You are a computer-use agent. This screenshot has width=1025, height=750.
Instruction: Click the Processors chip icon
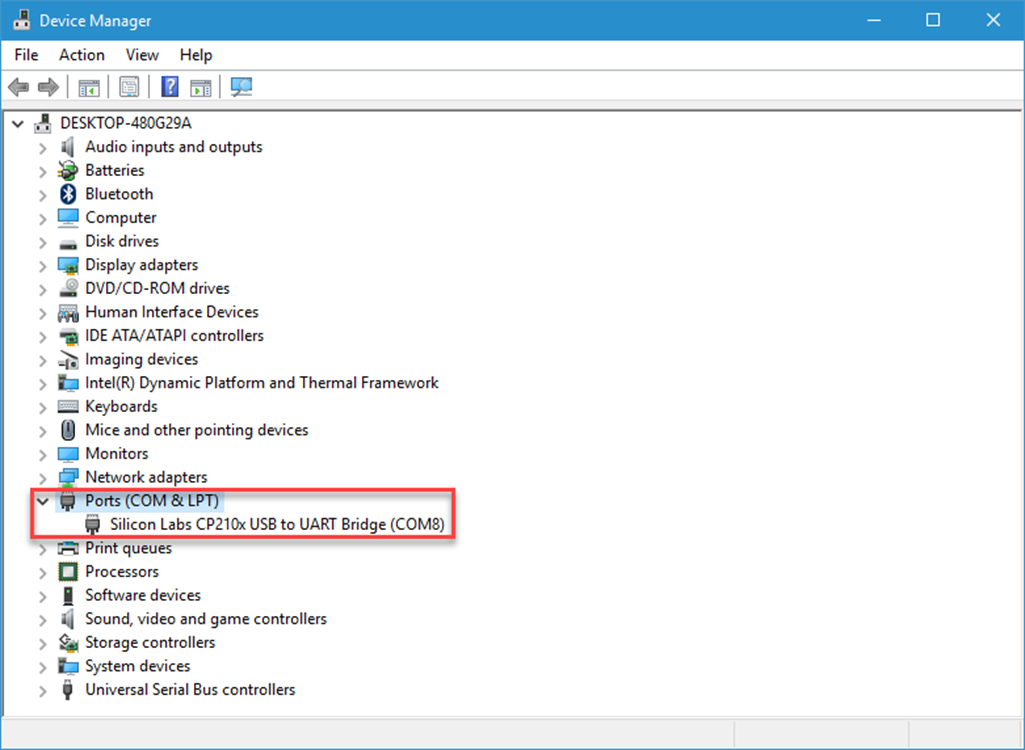[x=68, y=572]
